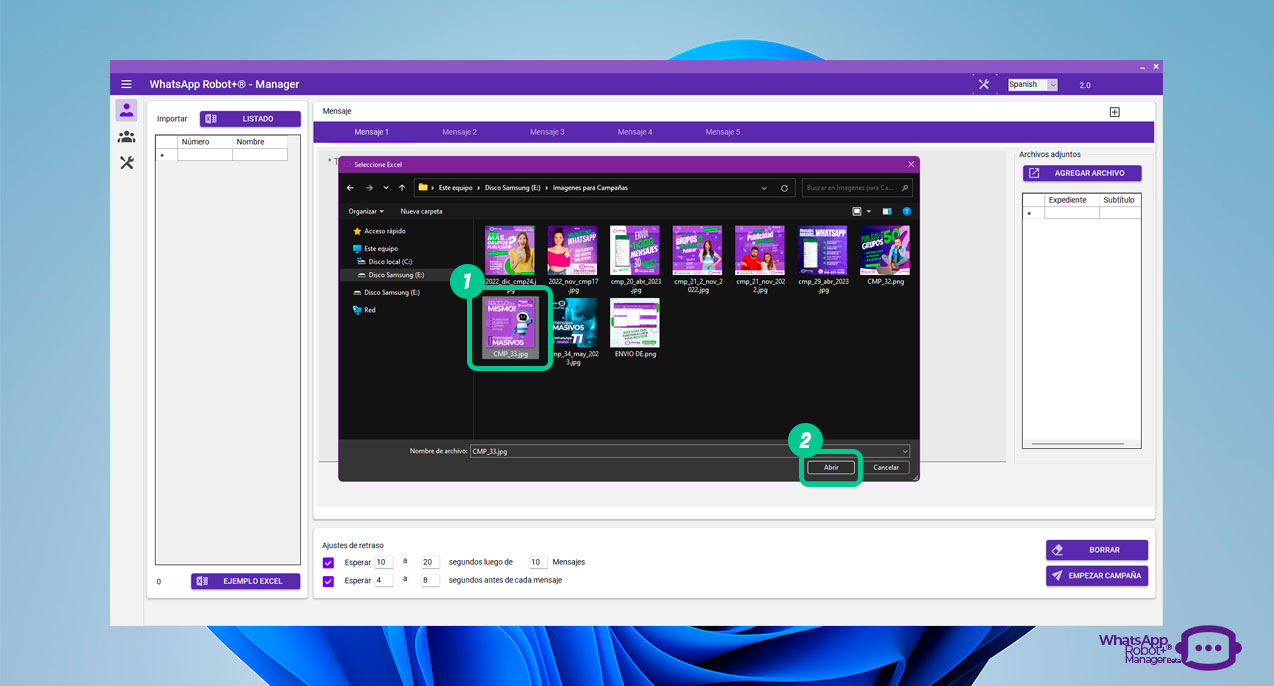Open the tools wrench icon in the sidebar
Image resolution: width=1274 pixels, height=686 pixels.
point(126,162)
